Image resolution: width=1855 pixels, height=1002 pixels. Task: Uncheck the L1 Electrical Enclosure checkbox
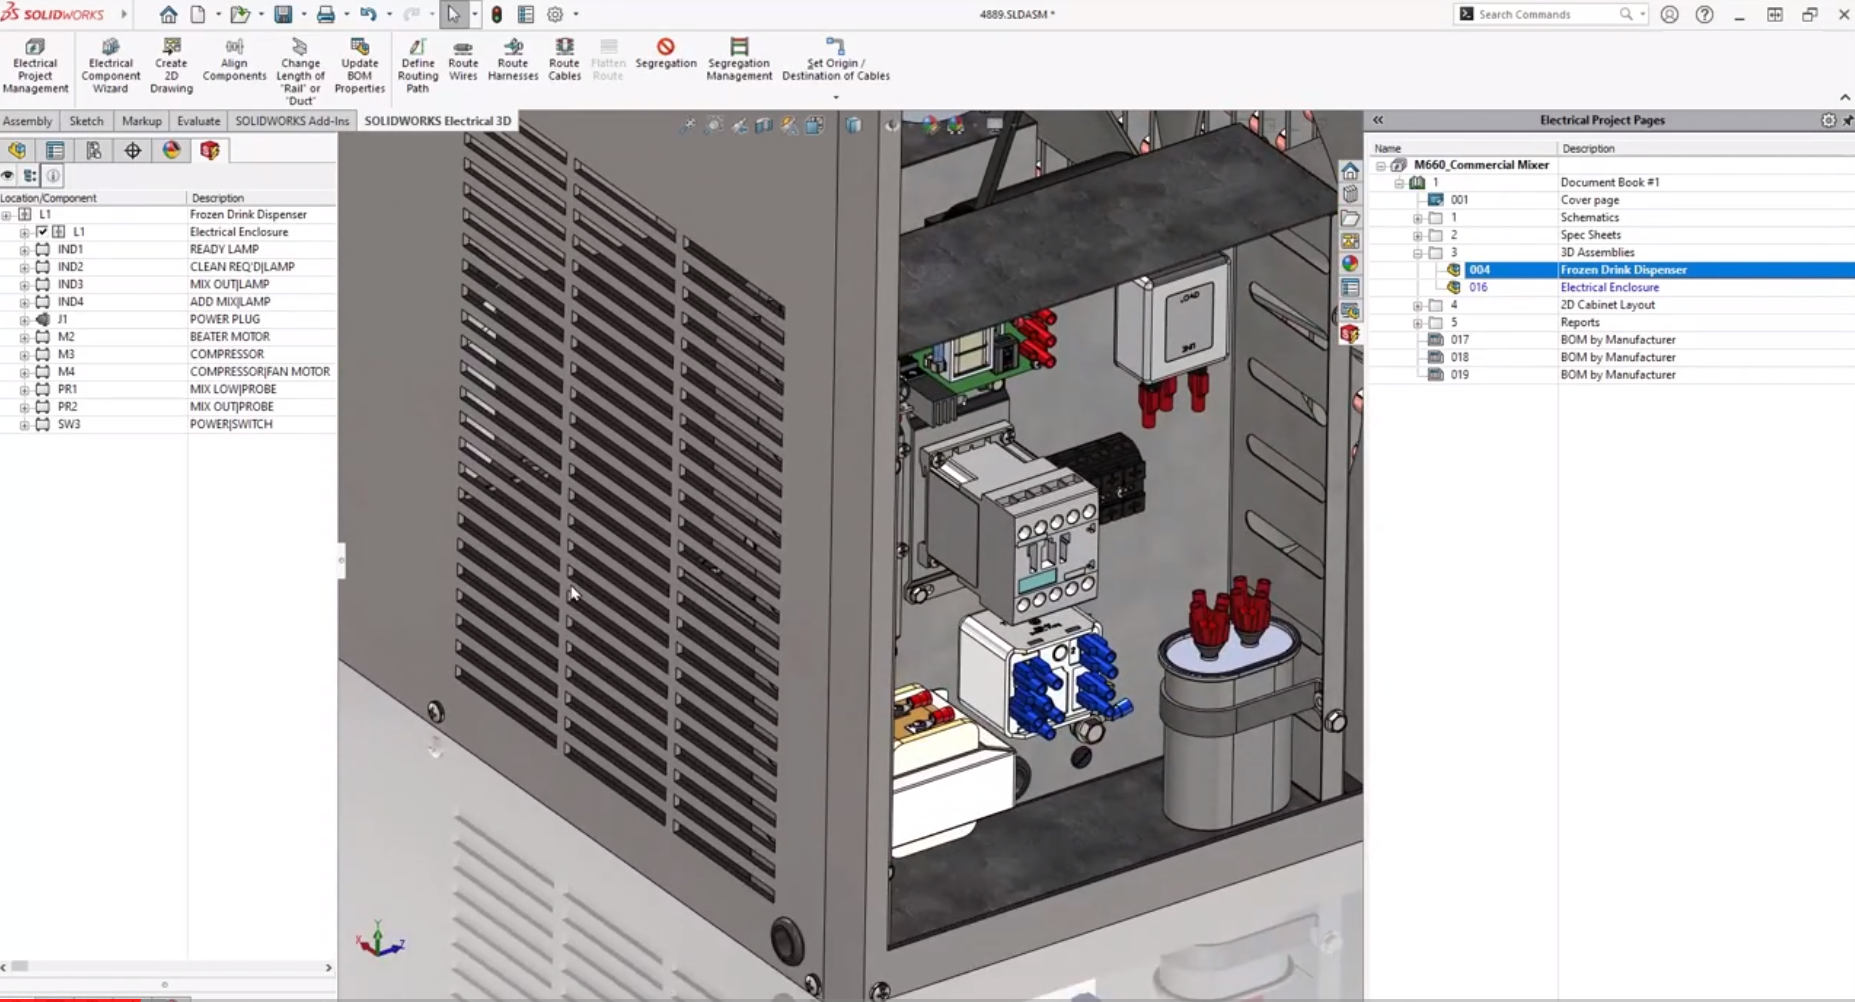42,232
